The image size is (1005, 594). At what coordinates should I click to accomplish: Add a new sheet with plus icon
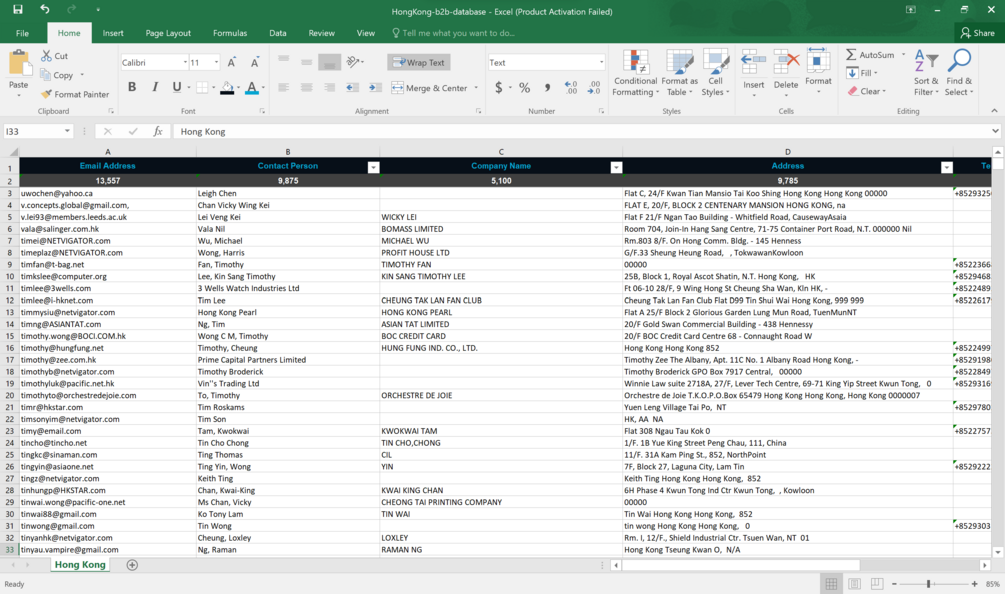pyautogui.click(x=132, y=565)
